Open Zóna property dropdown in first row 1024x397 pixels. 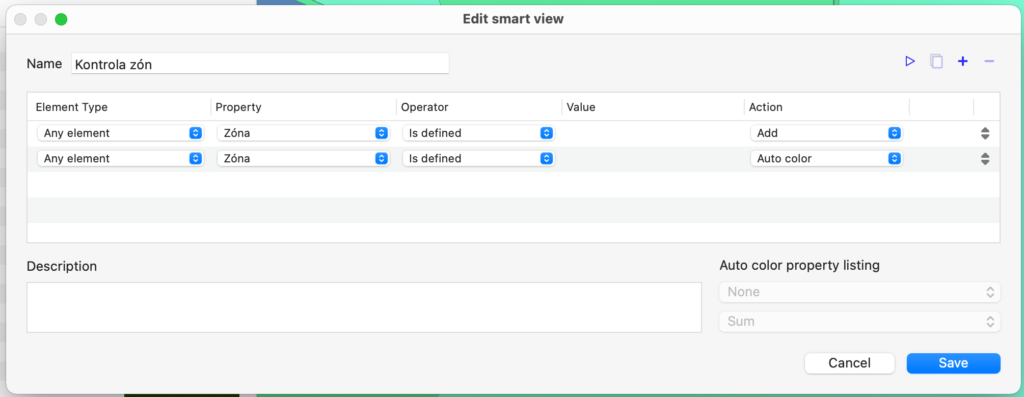click(303, 133)
